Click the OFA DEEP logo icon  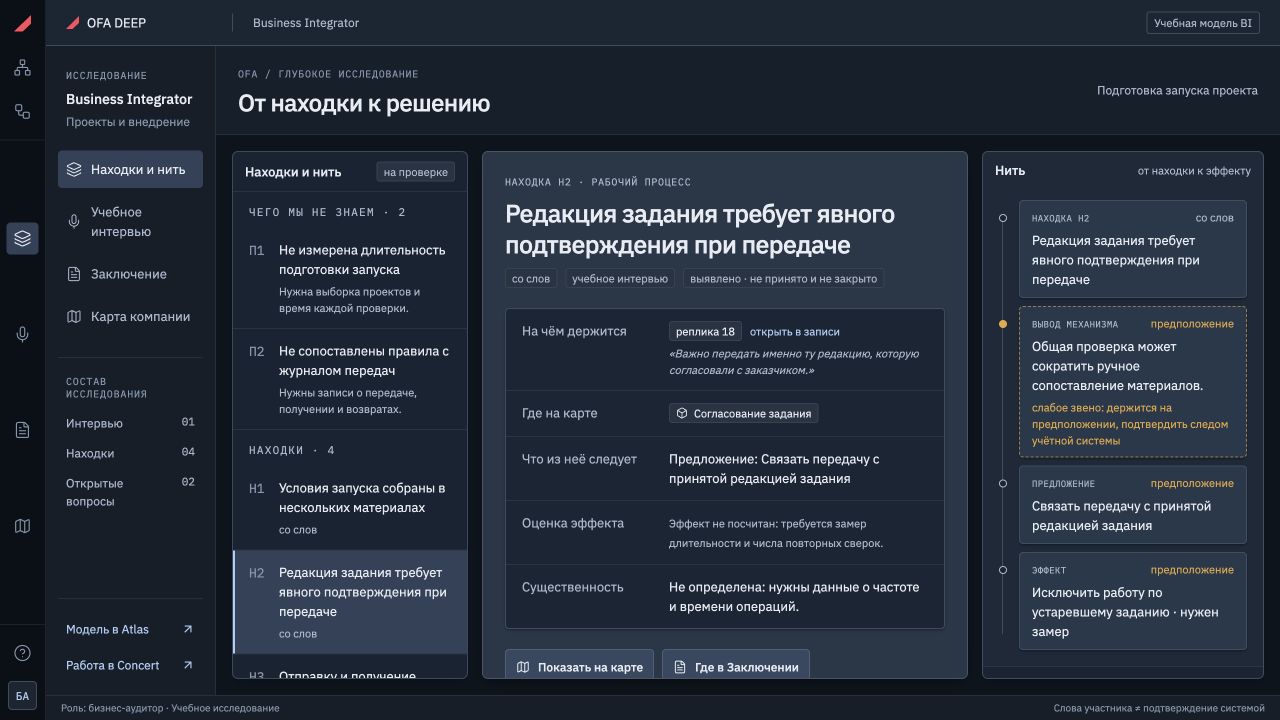(x=73, y=23)
